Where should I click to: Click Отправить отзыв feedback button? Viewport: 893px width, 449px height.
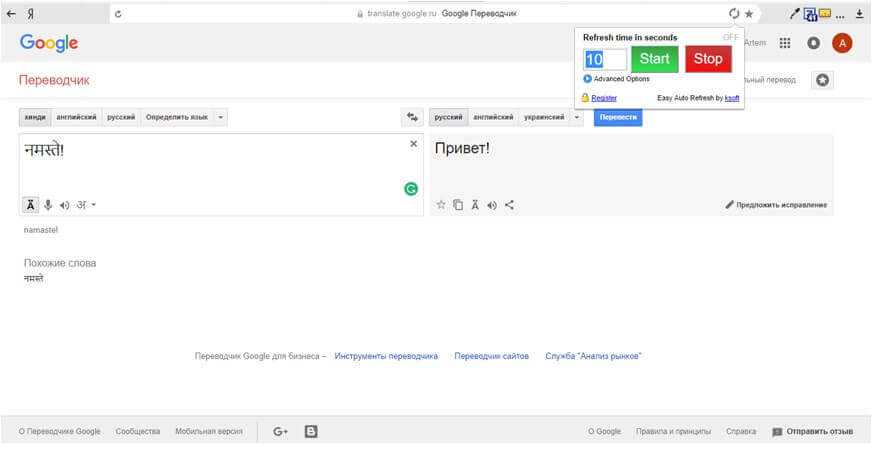[813, 431]
